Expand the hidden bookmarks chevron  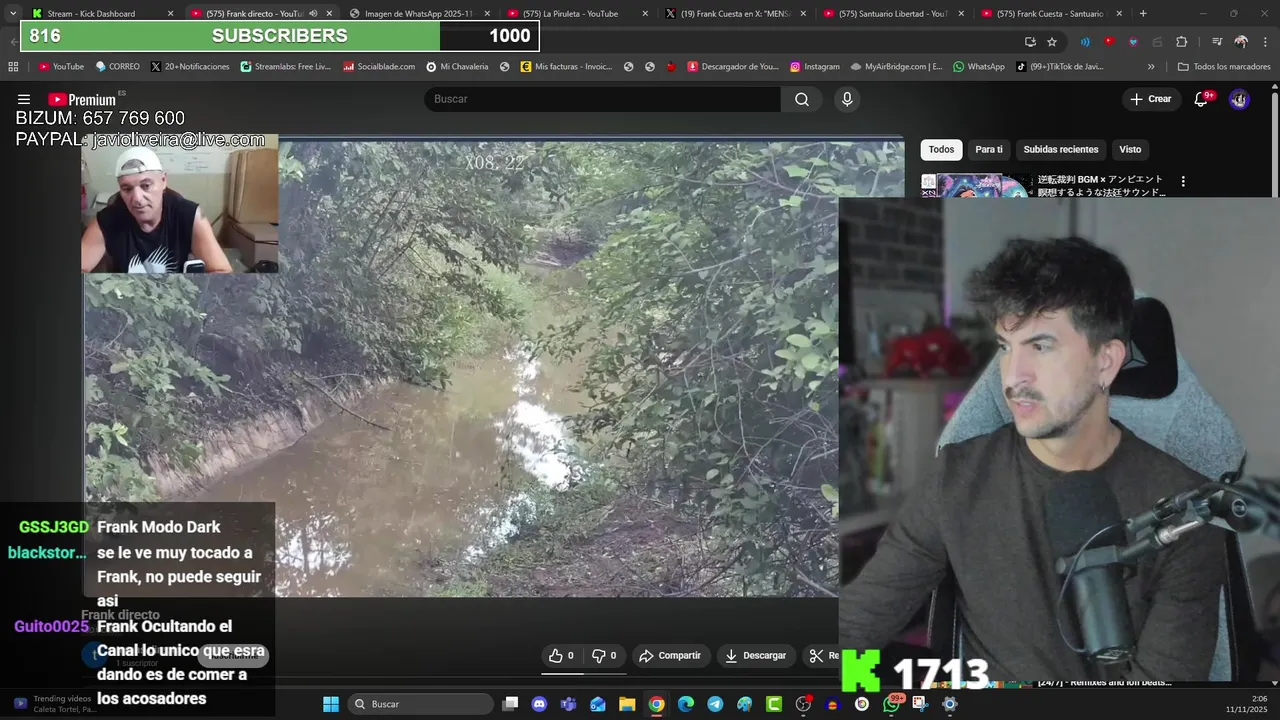point(1151,67)
